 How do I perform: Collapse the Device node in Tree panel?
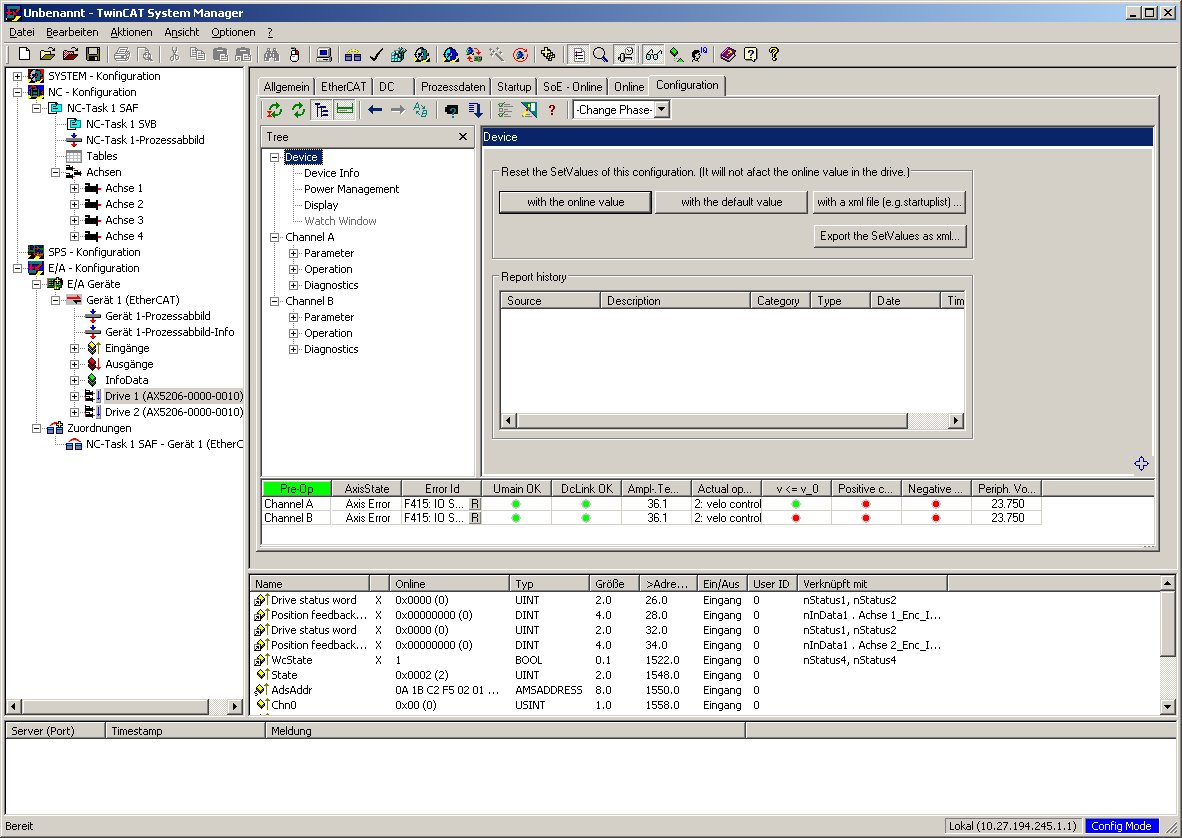[x=274, y=157]
